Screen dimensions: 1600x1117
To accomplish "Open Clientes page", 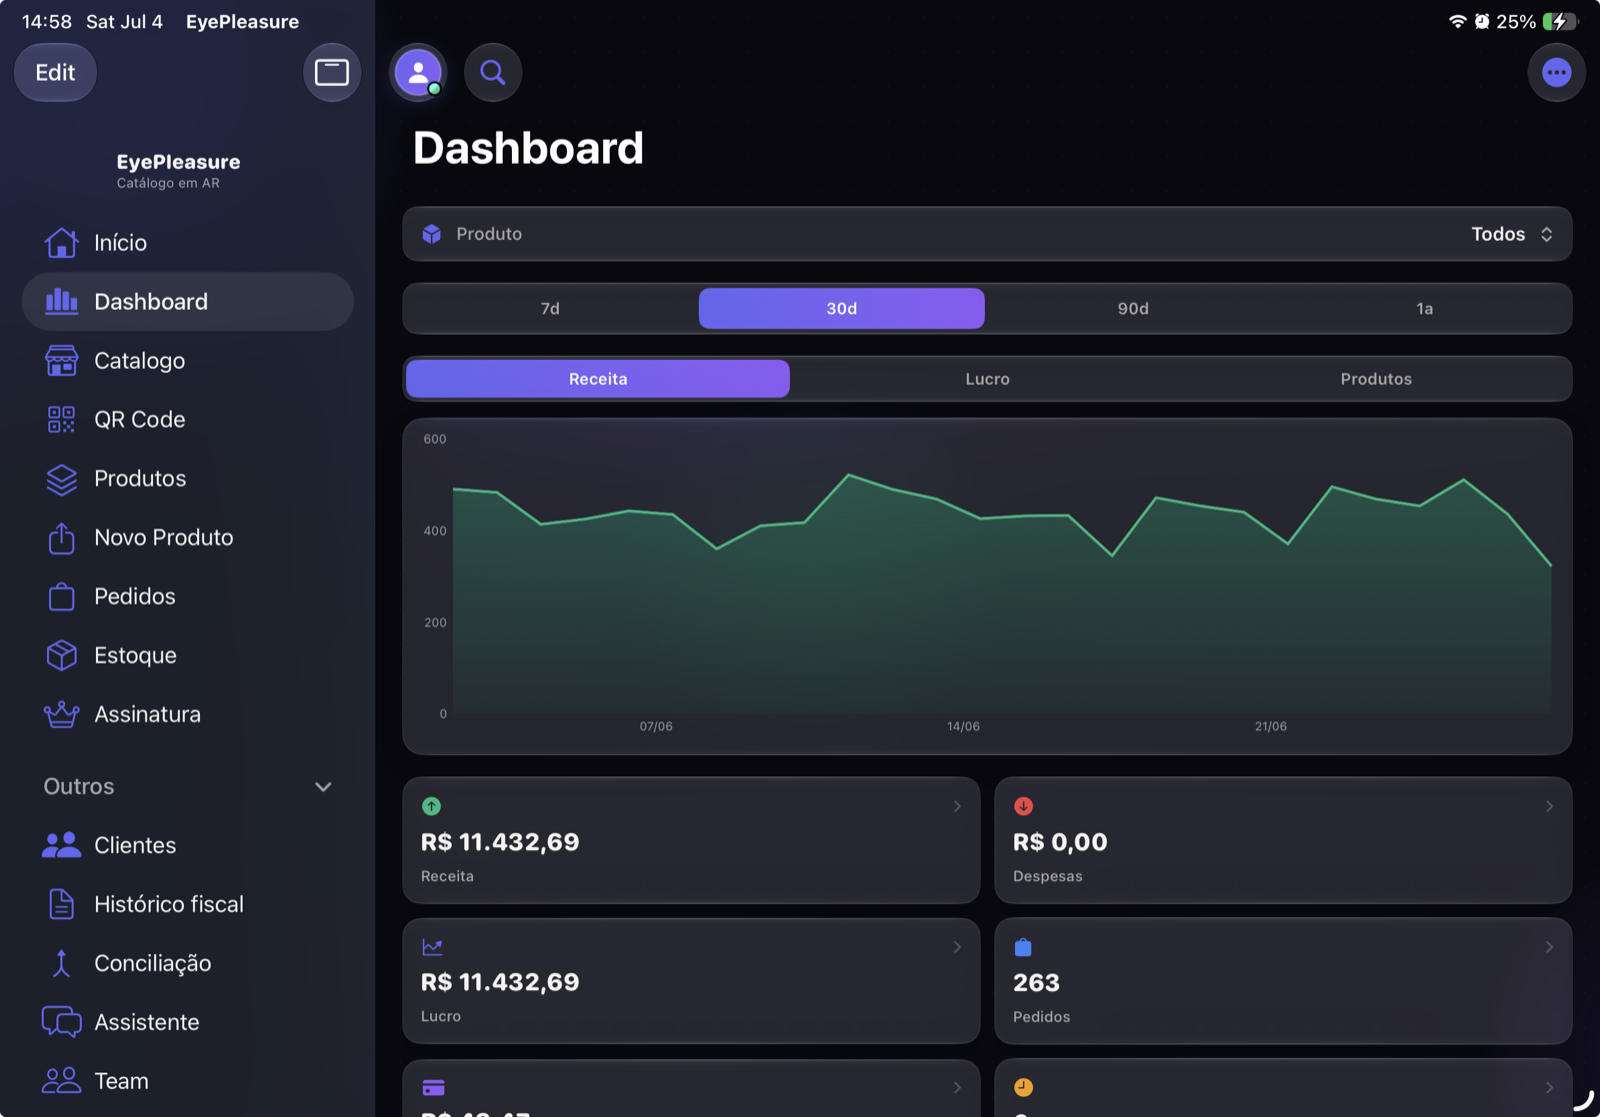I will tap(187, 845).
